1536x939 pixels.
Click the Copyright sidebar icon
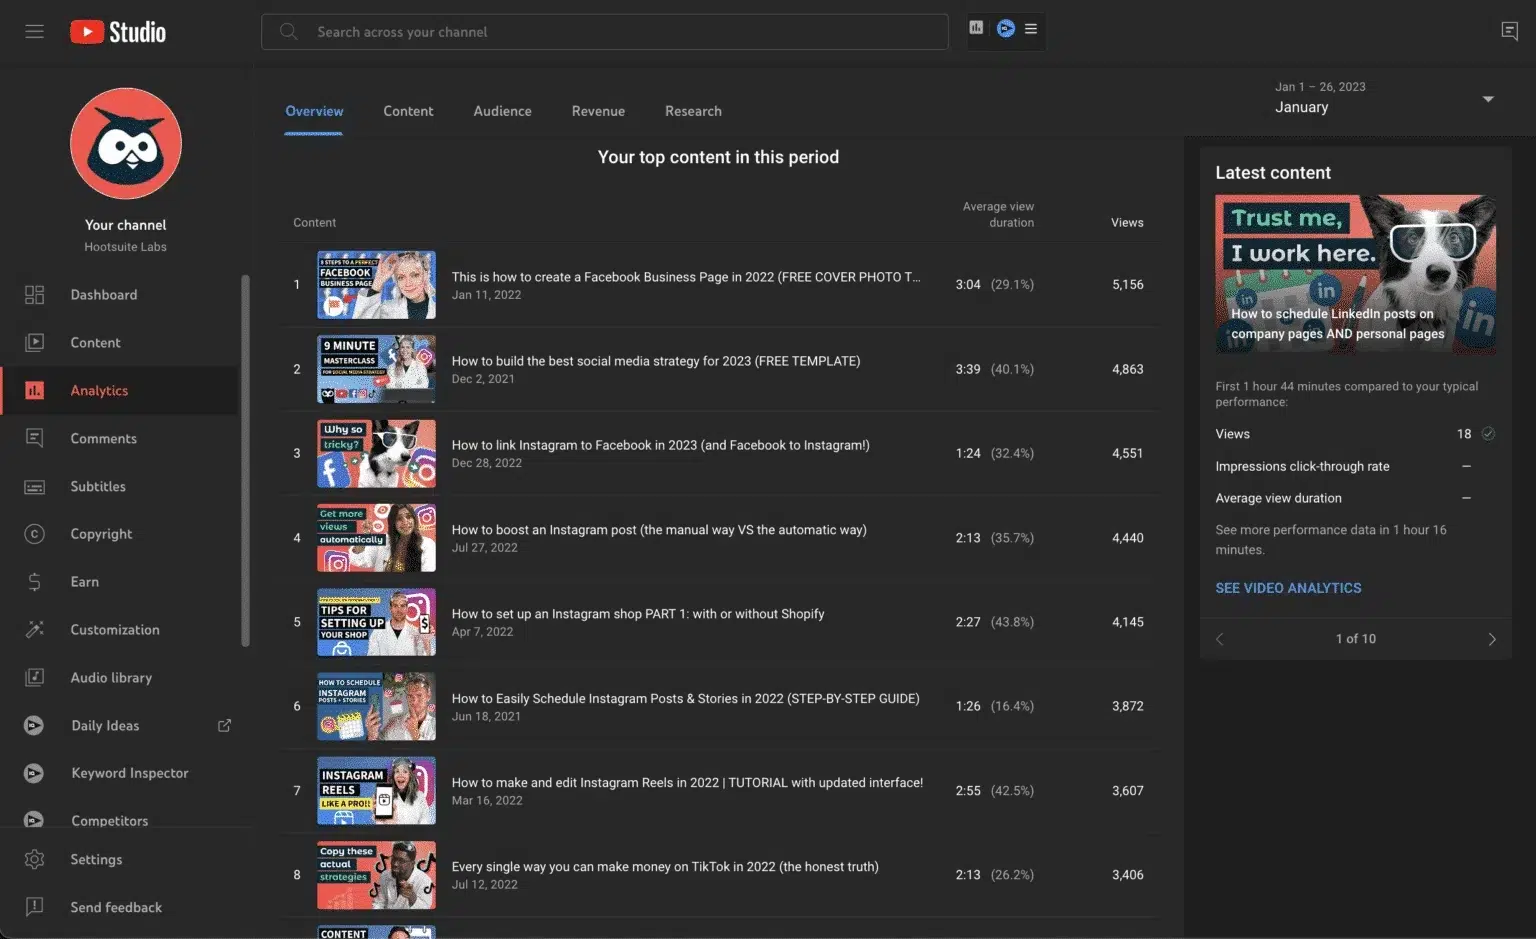coord(34,534)
